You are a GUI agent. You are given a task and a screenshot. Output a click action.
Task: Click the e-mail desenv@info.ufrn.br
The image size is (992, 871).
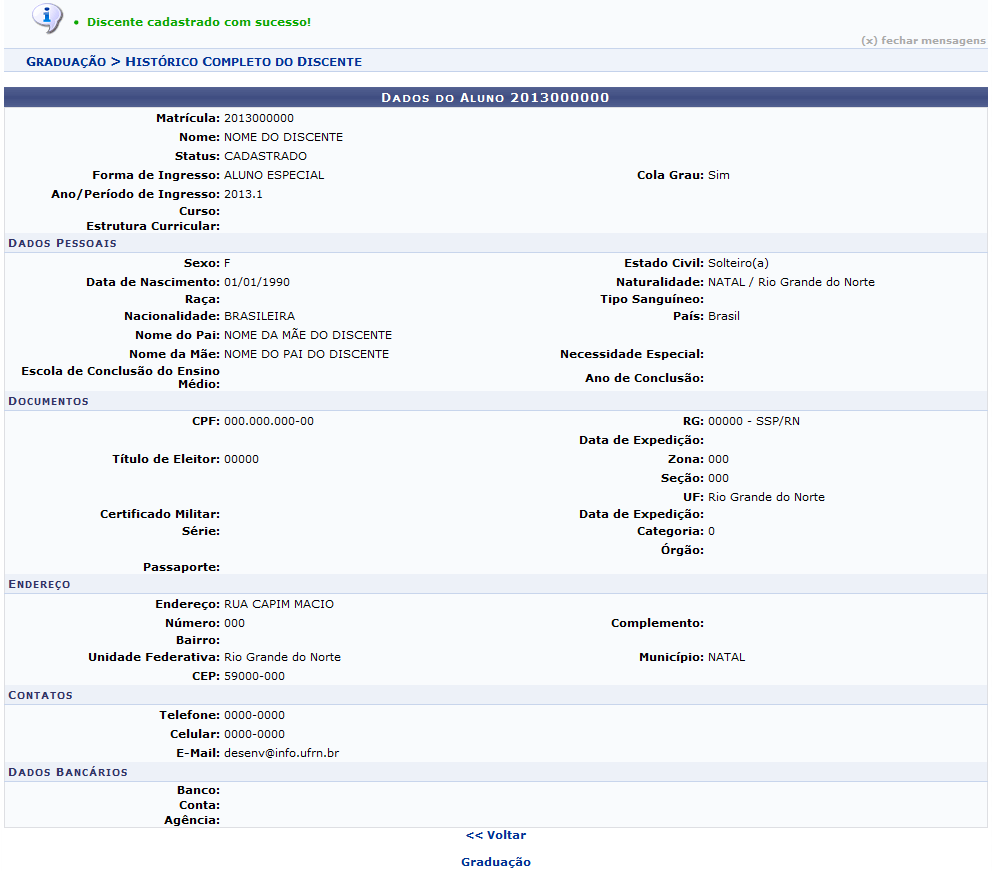pos(281,752)
